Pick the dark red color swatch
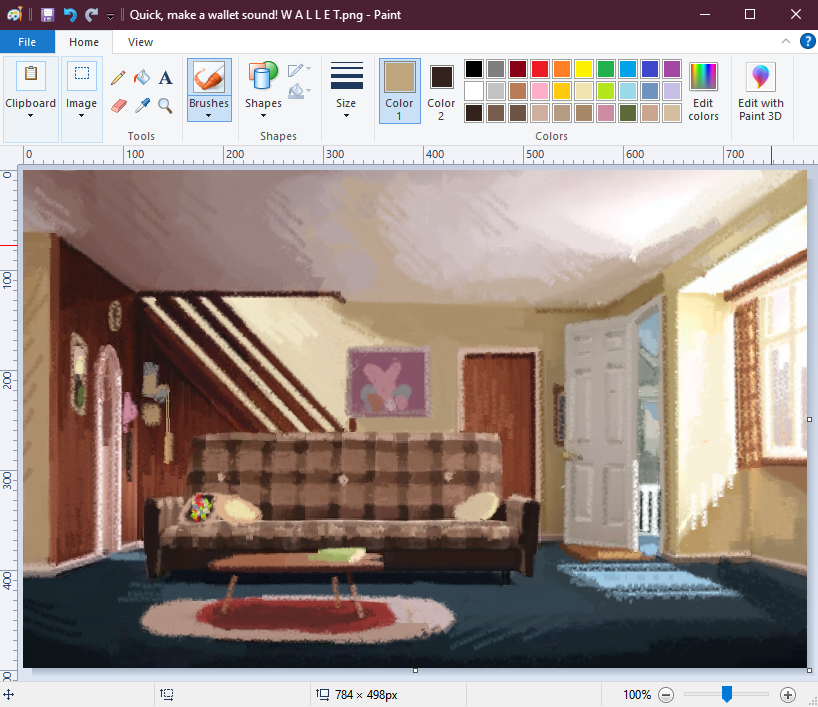 point(518,69)
